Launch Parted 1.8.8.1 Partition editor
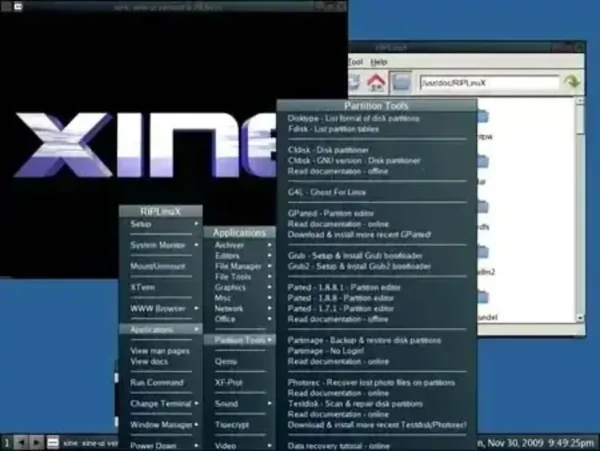Image resolution: width=600 pixels, height=451 pixels. [377, 287]
